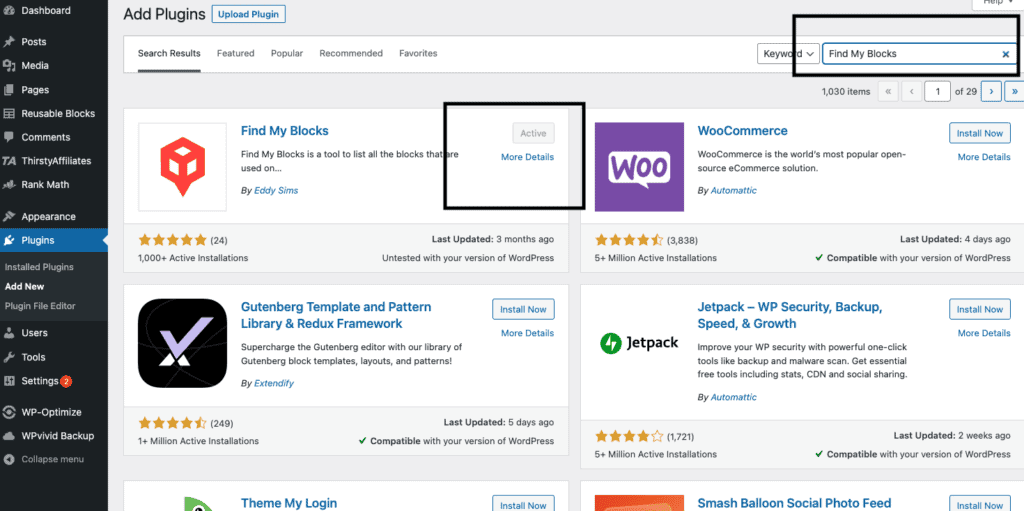Open Gutenberg Template and Pattern Library title
Image resolution: width=1024 pixels, height=511 pixels.
(336, 315)
